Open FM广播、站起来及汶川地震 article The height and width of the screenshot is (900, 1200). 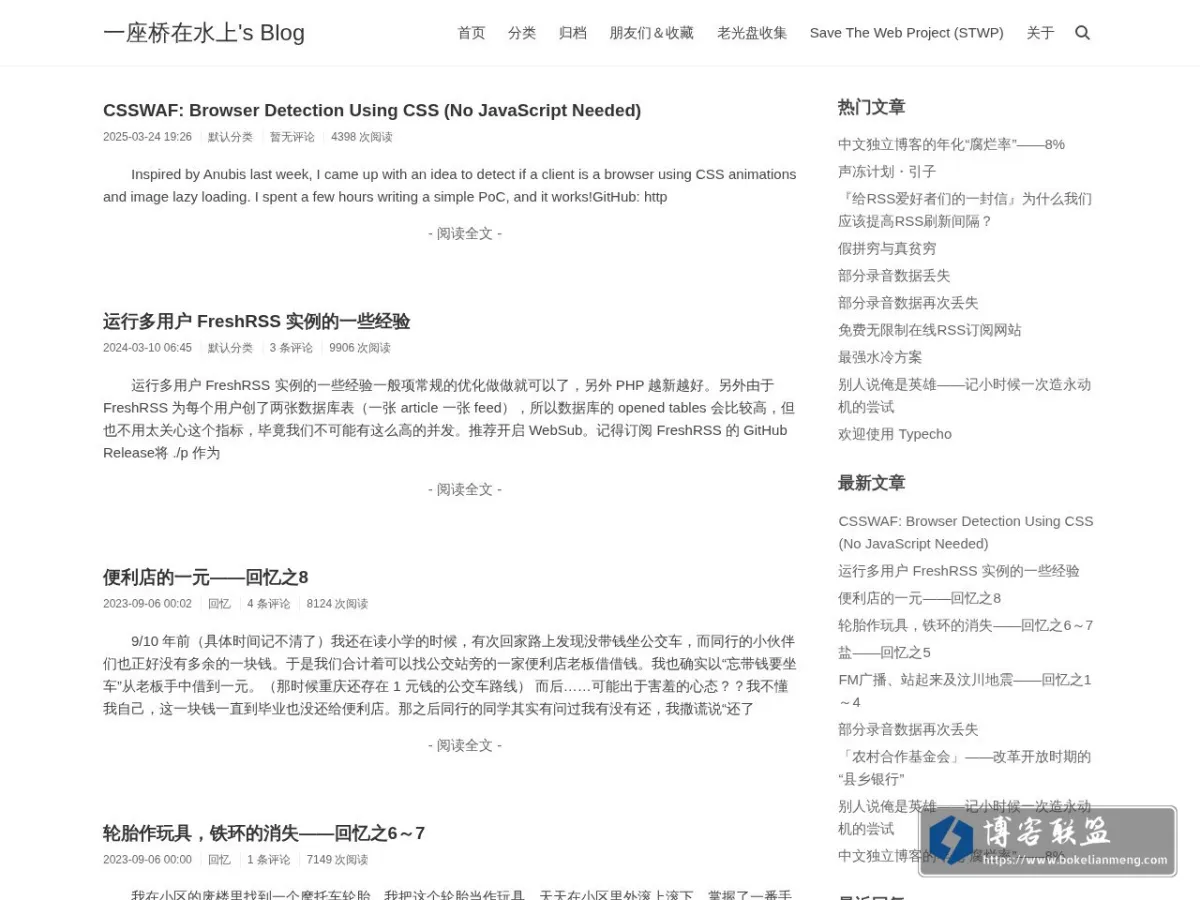tap(965, 690)
